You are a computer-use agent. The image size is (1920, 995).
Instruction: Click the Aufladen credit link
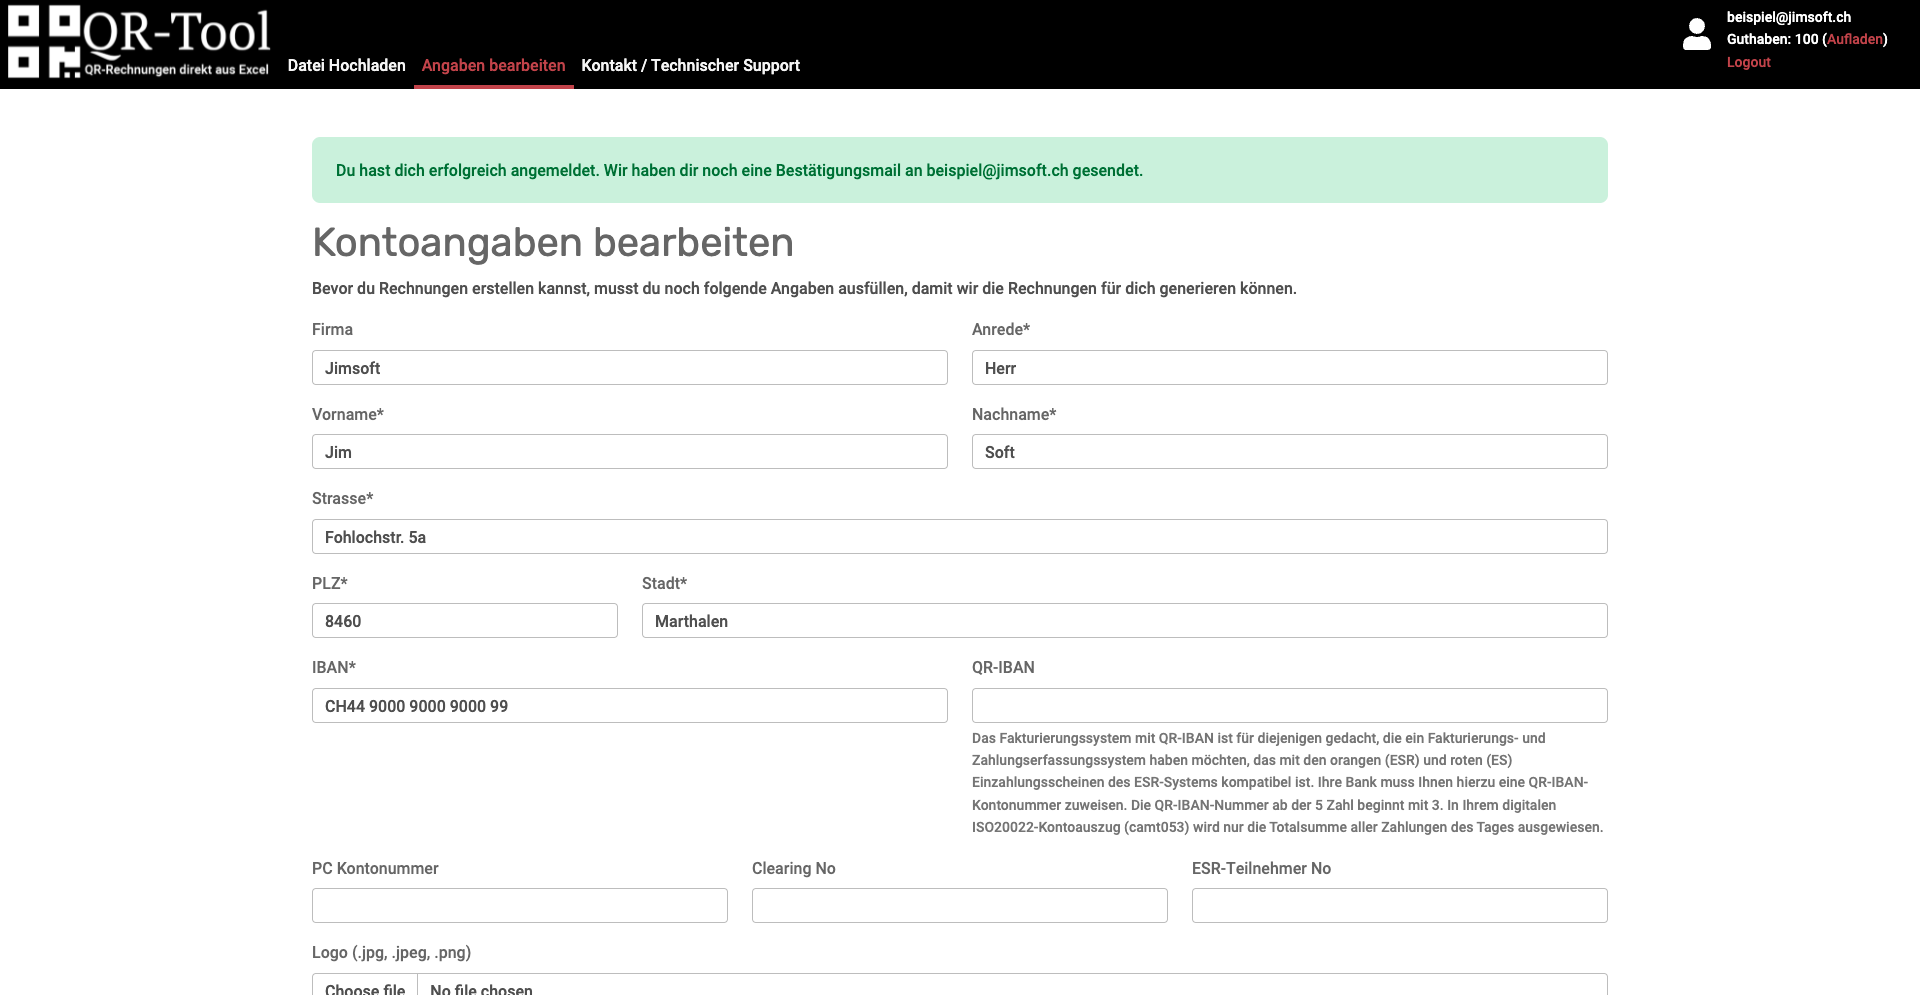[1855, 39]
